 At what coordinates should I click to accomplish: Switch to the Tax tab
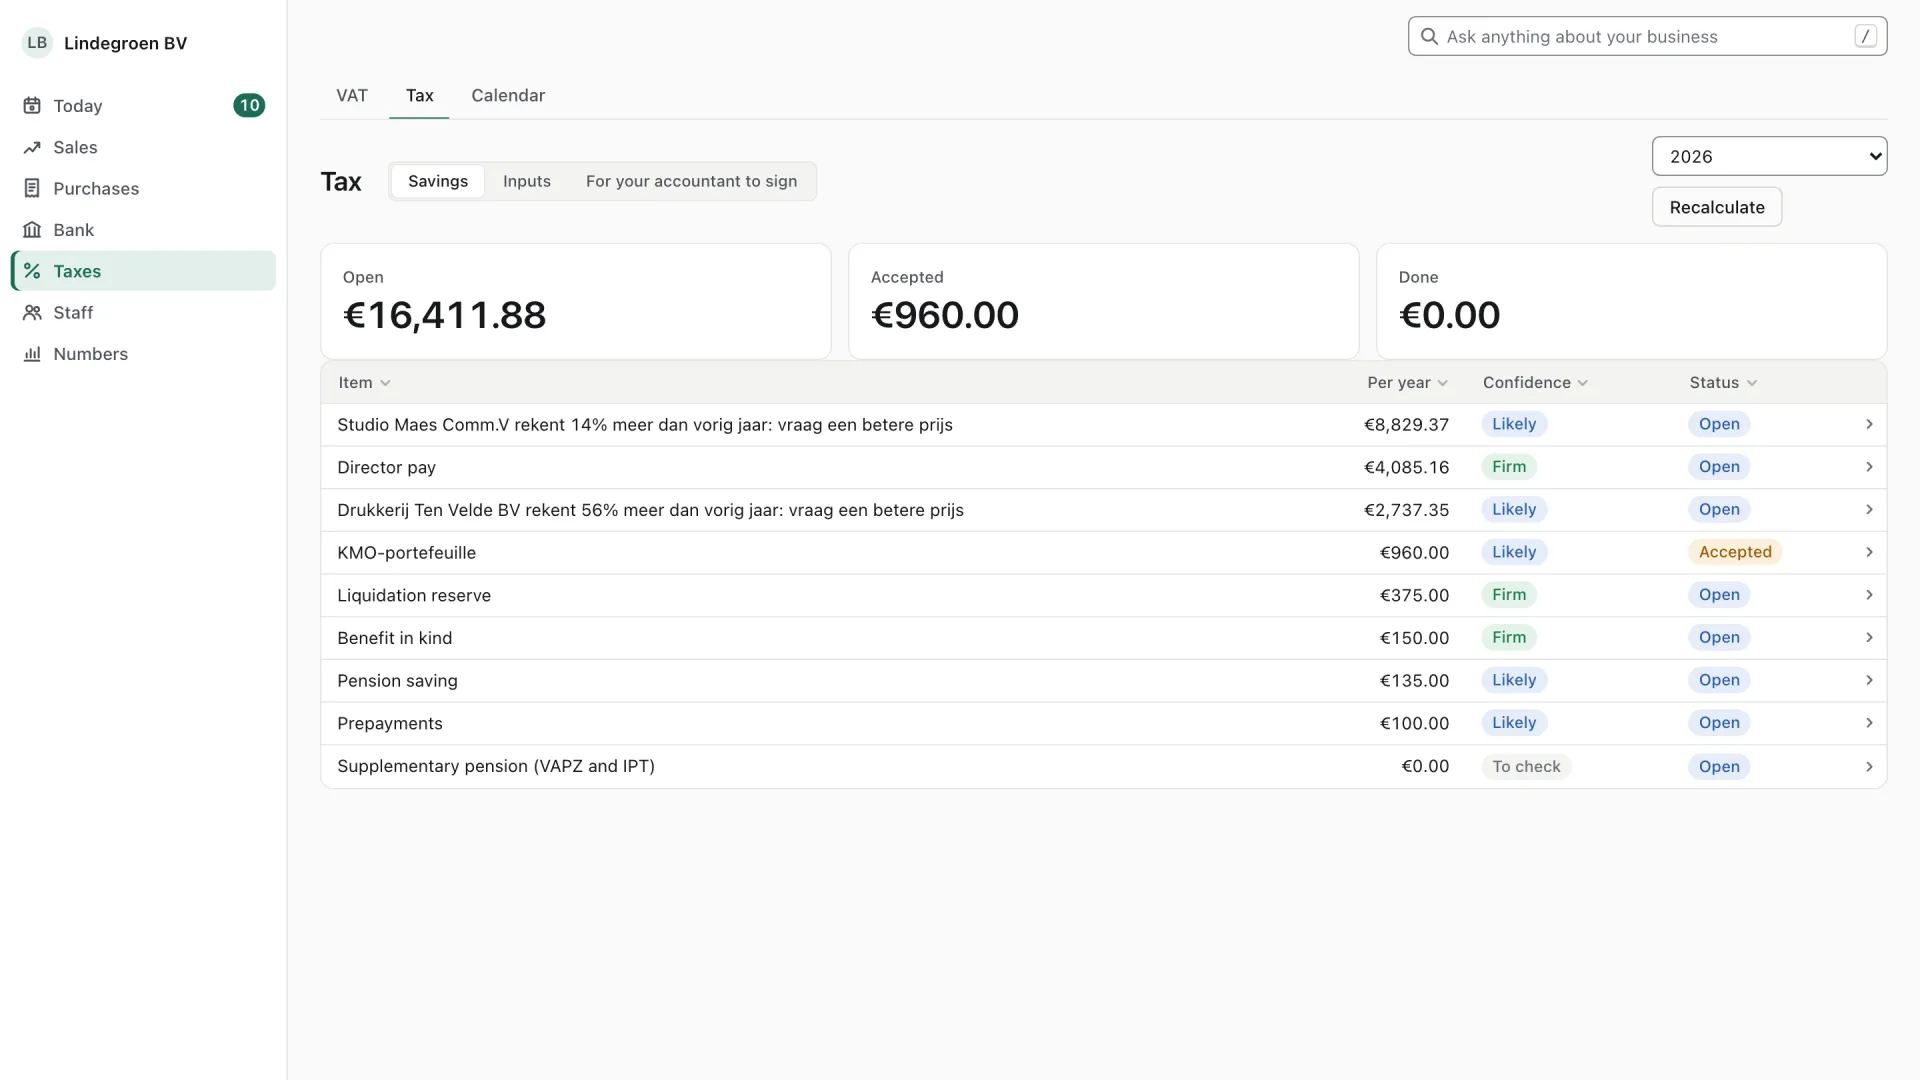pos(419,96)
